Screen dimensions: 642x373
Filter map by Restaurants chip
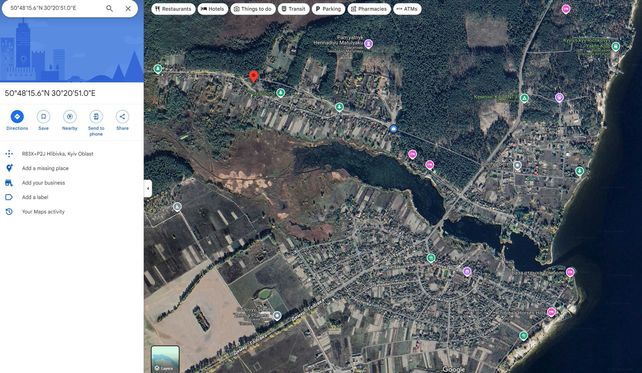tap(173, 9)
